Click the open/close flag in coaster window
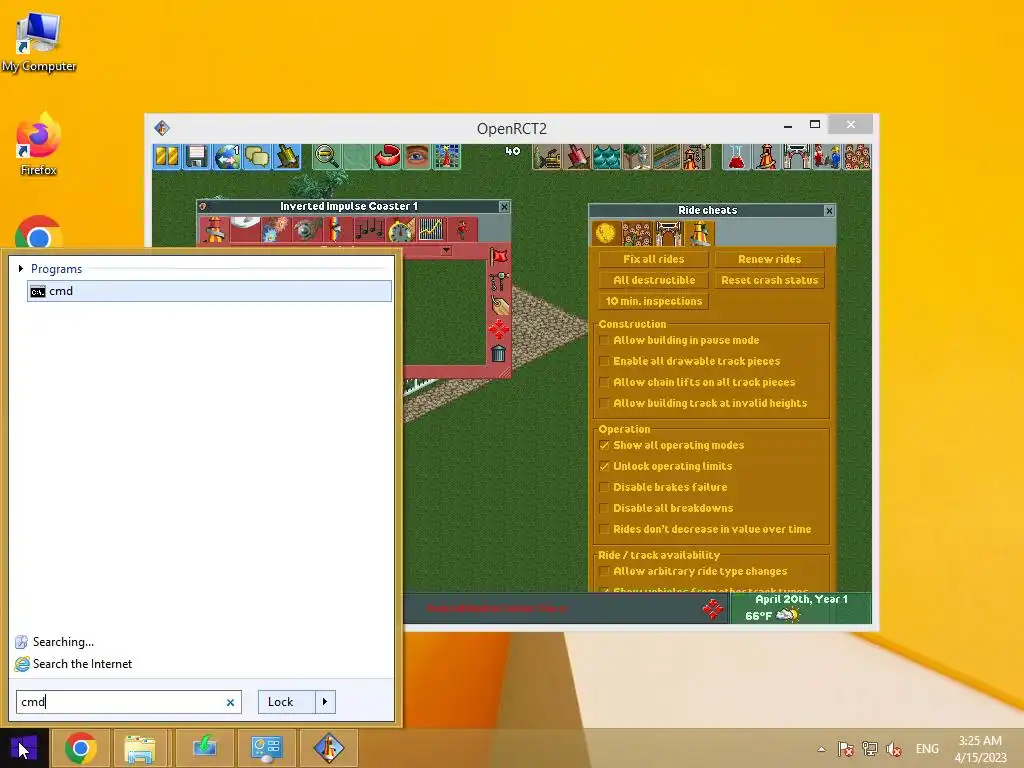 [499, 257]
